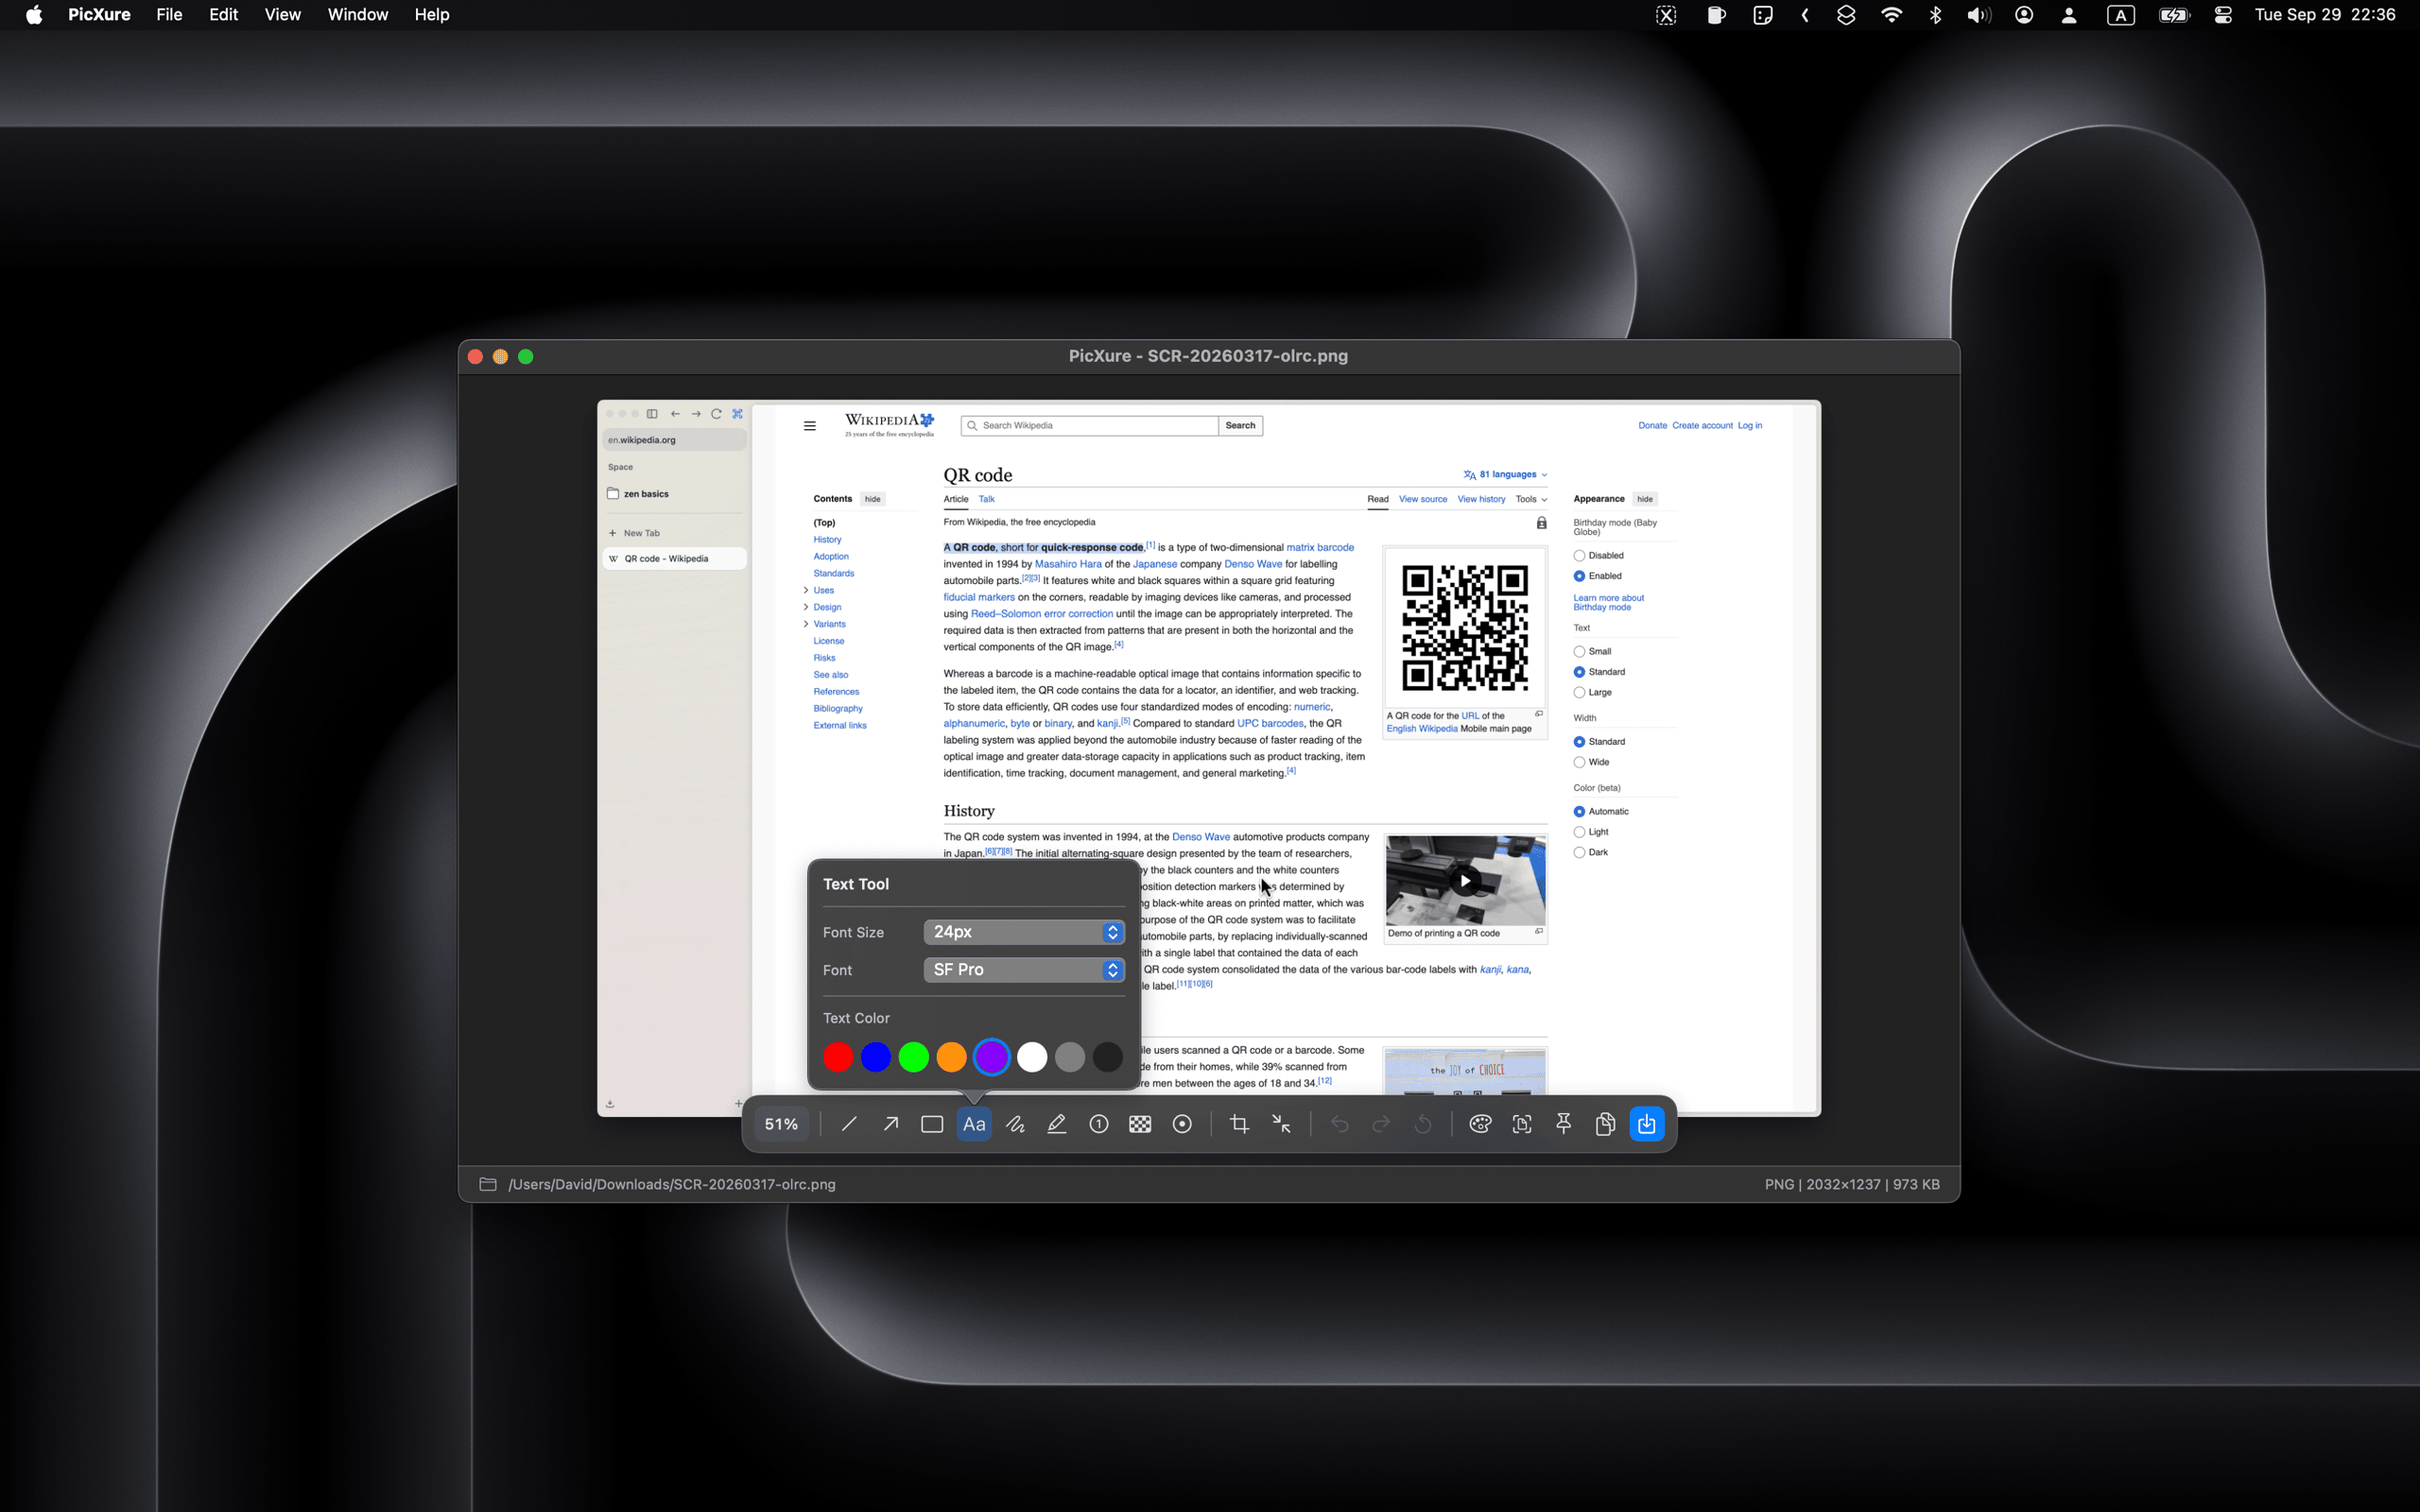Select the Rectangle shape tool
Image resolution: width=2420 pixels, height=1512 pixels.
[932, 1124]
